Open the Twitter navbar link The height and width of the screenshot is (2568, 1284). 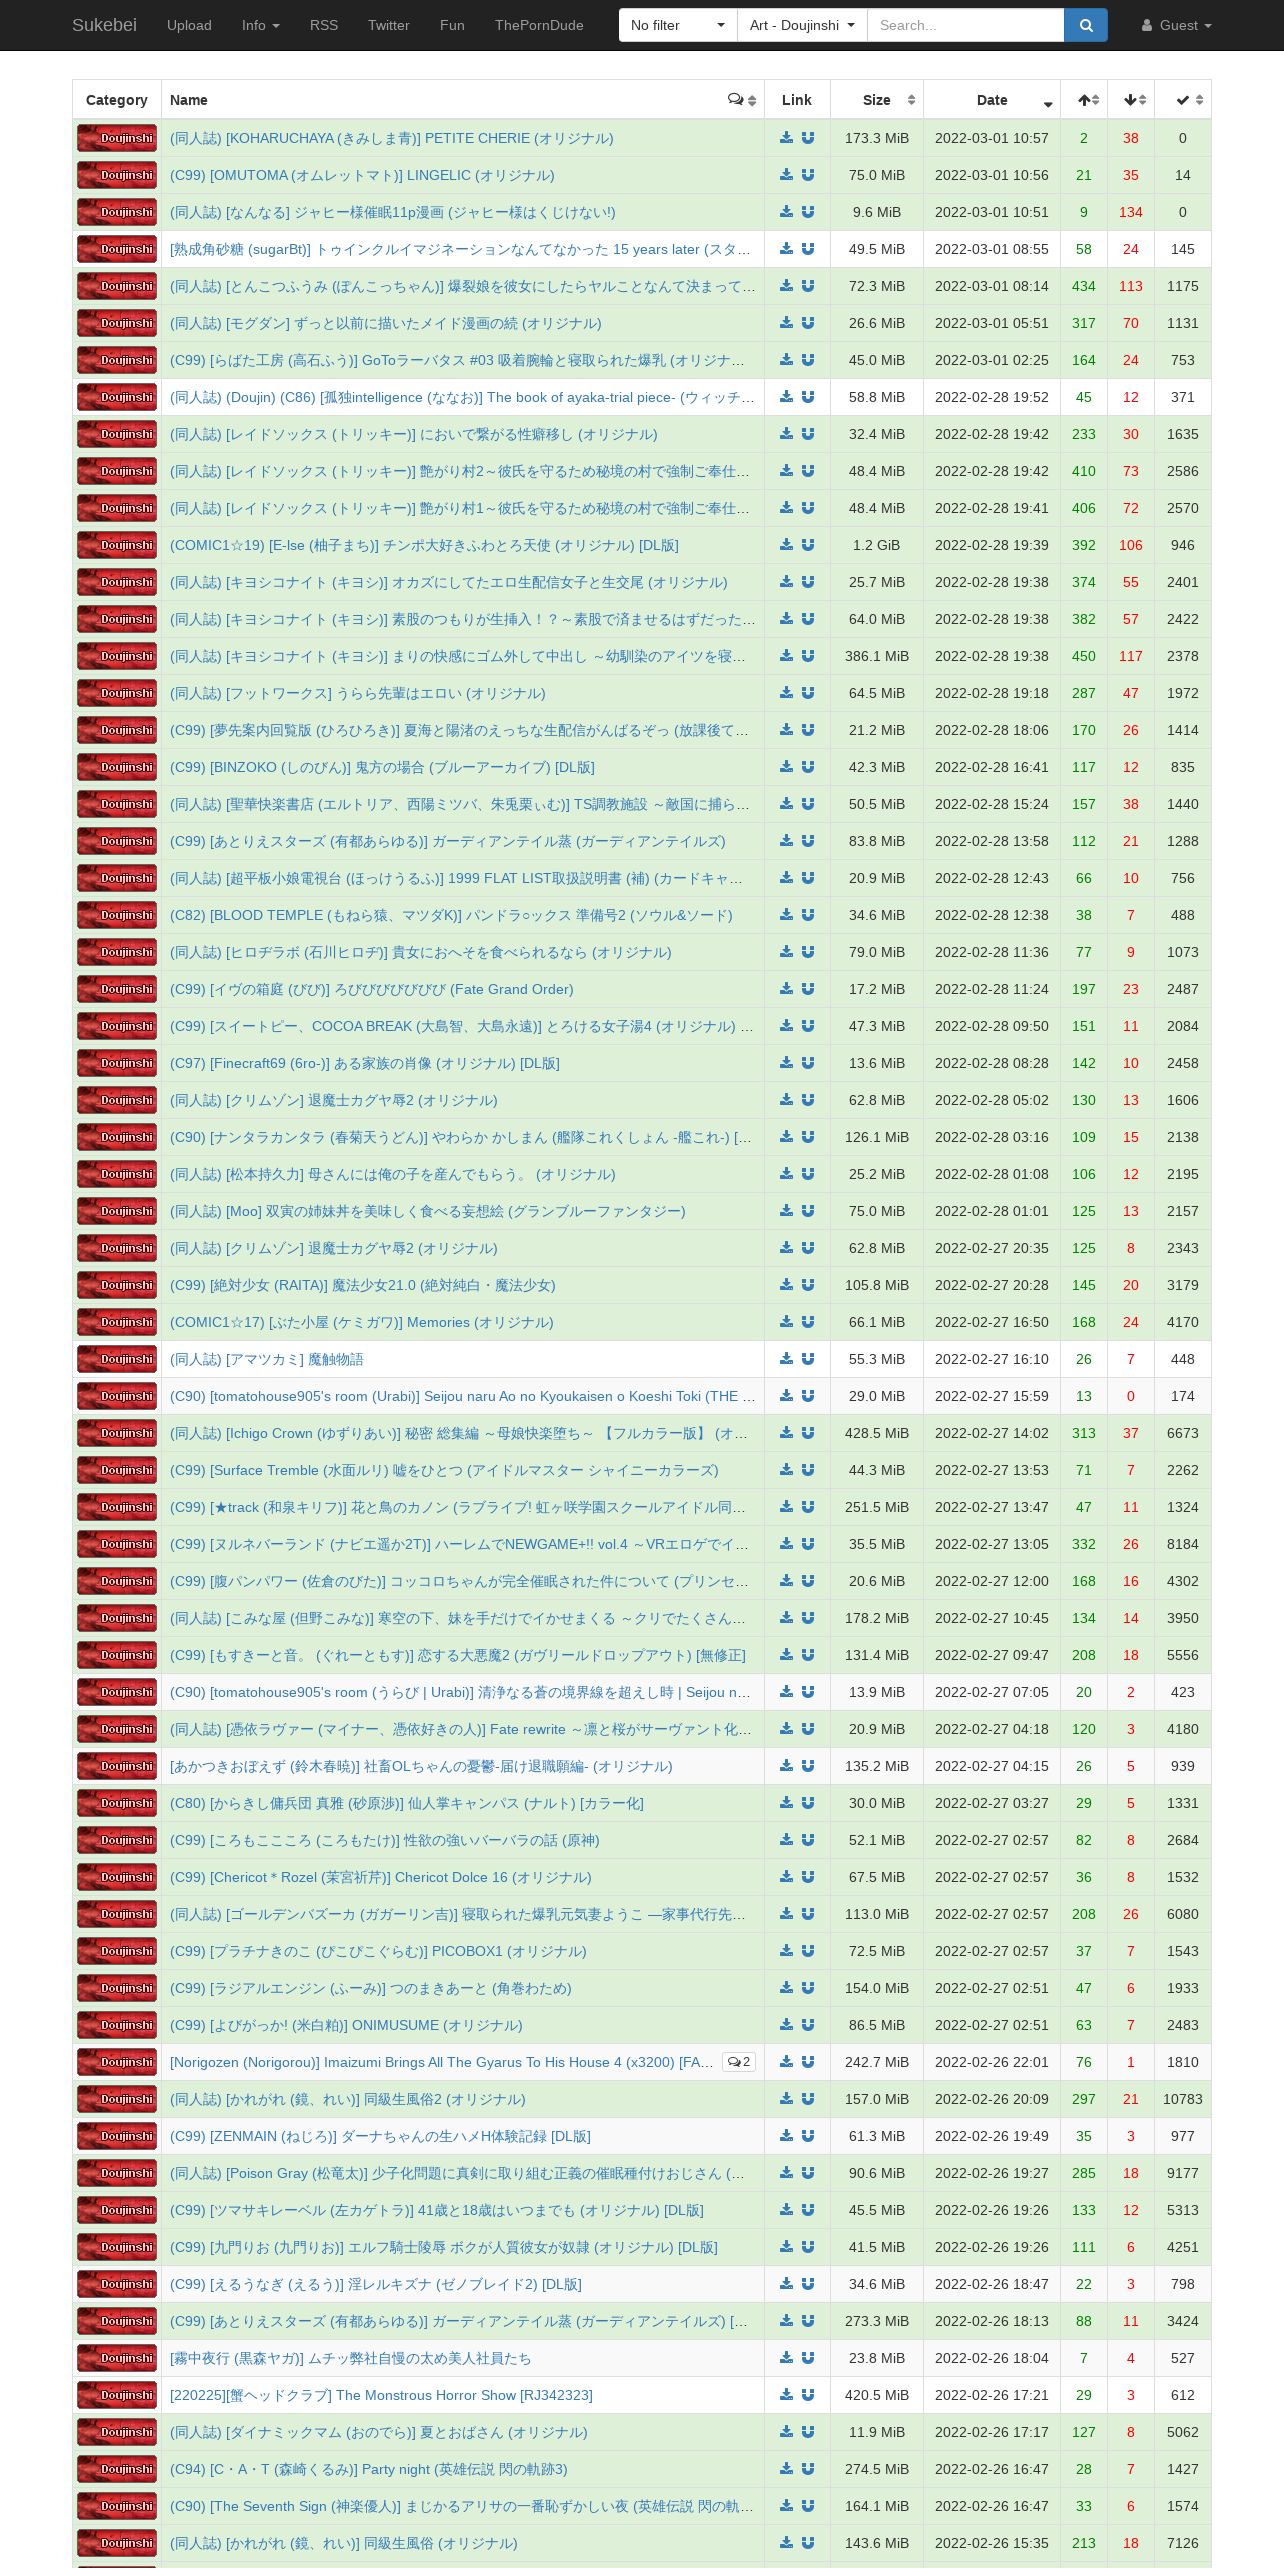[388, 25]
